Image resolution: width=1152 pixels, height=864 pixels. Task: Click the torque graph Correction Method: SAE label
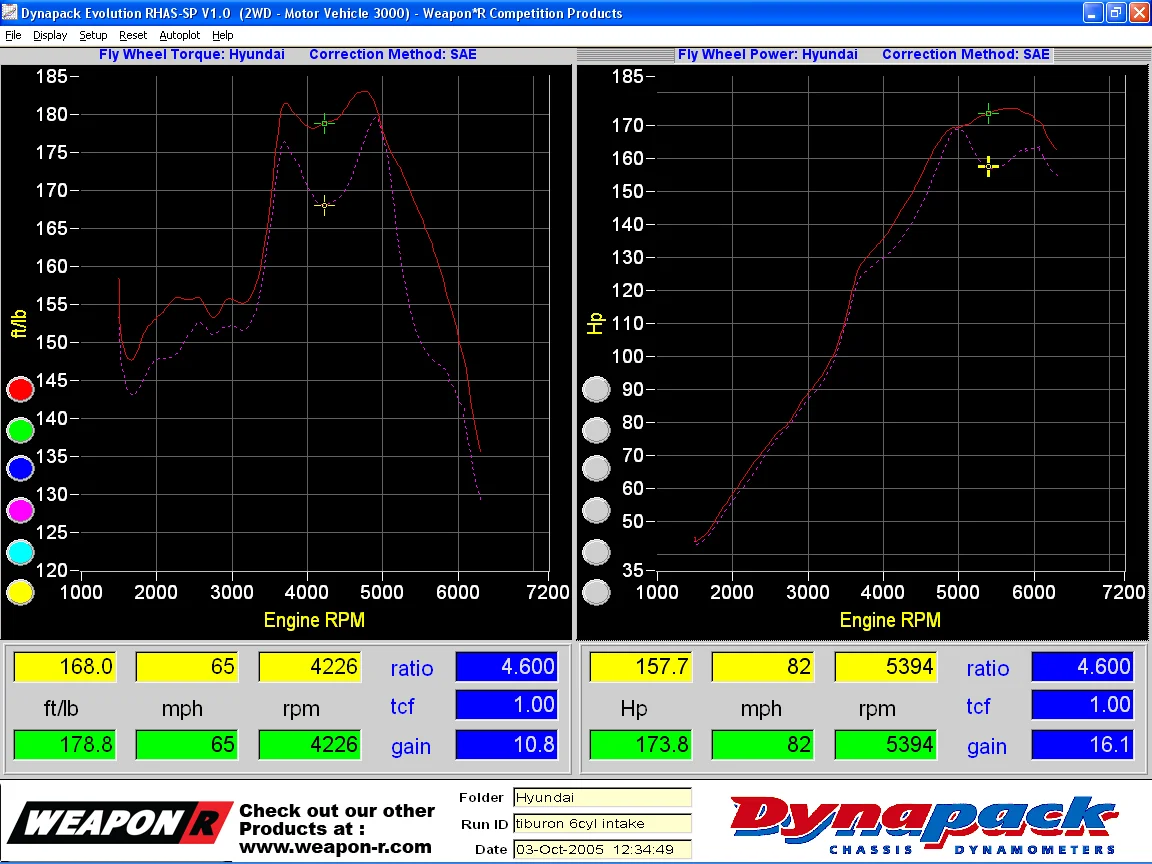point(393,54)
